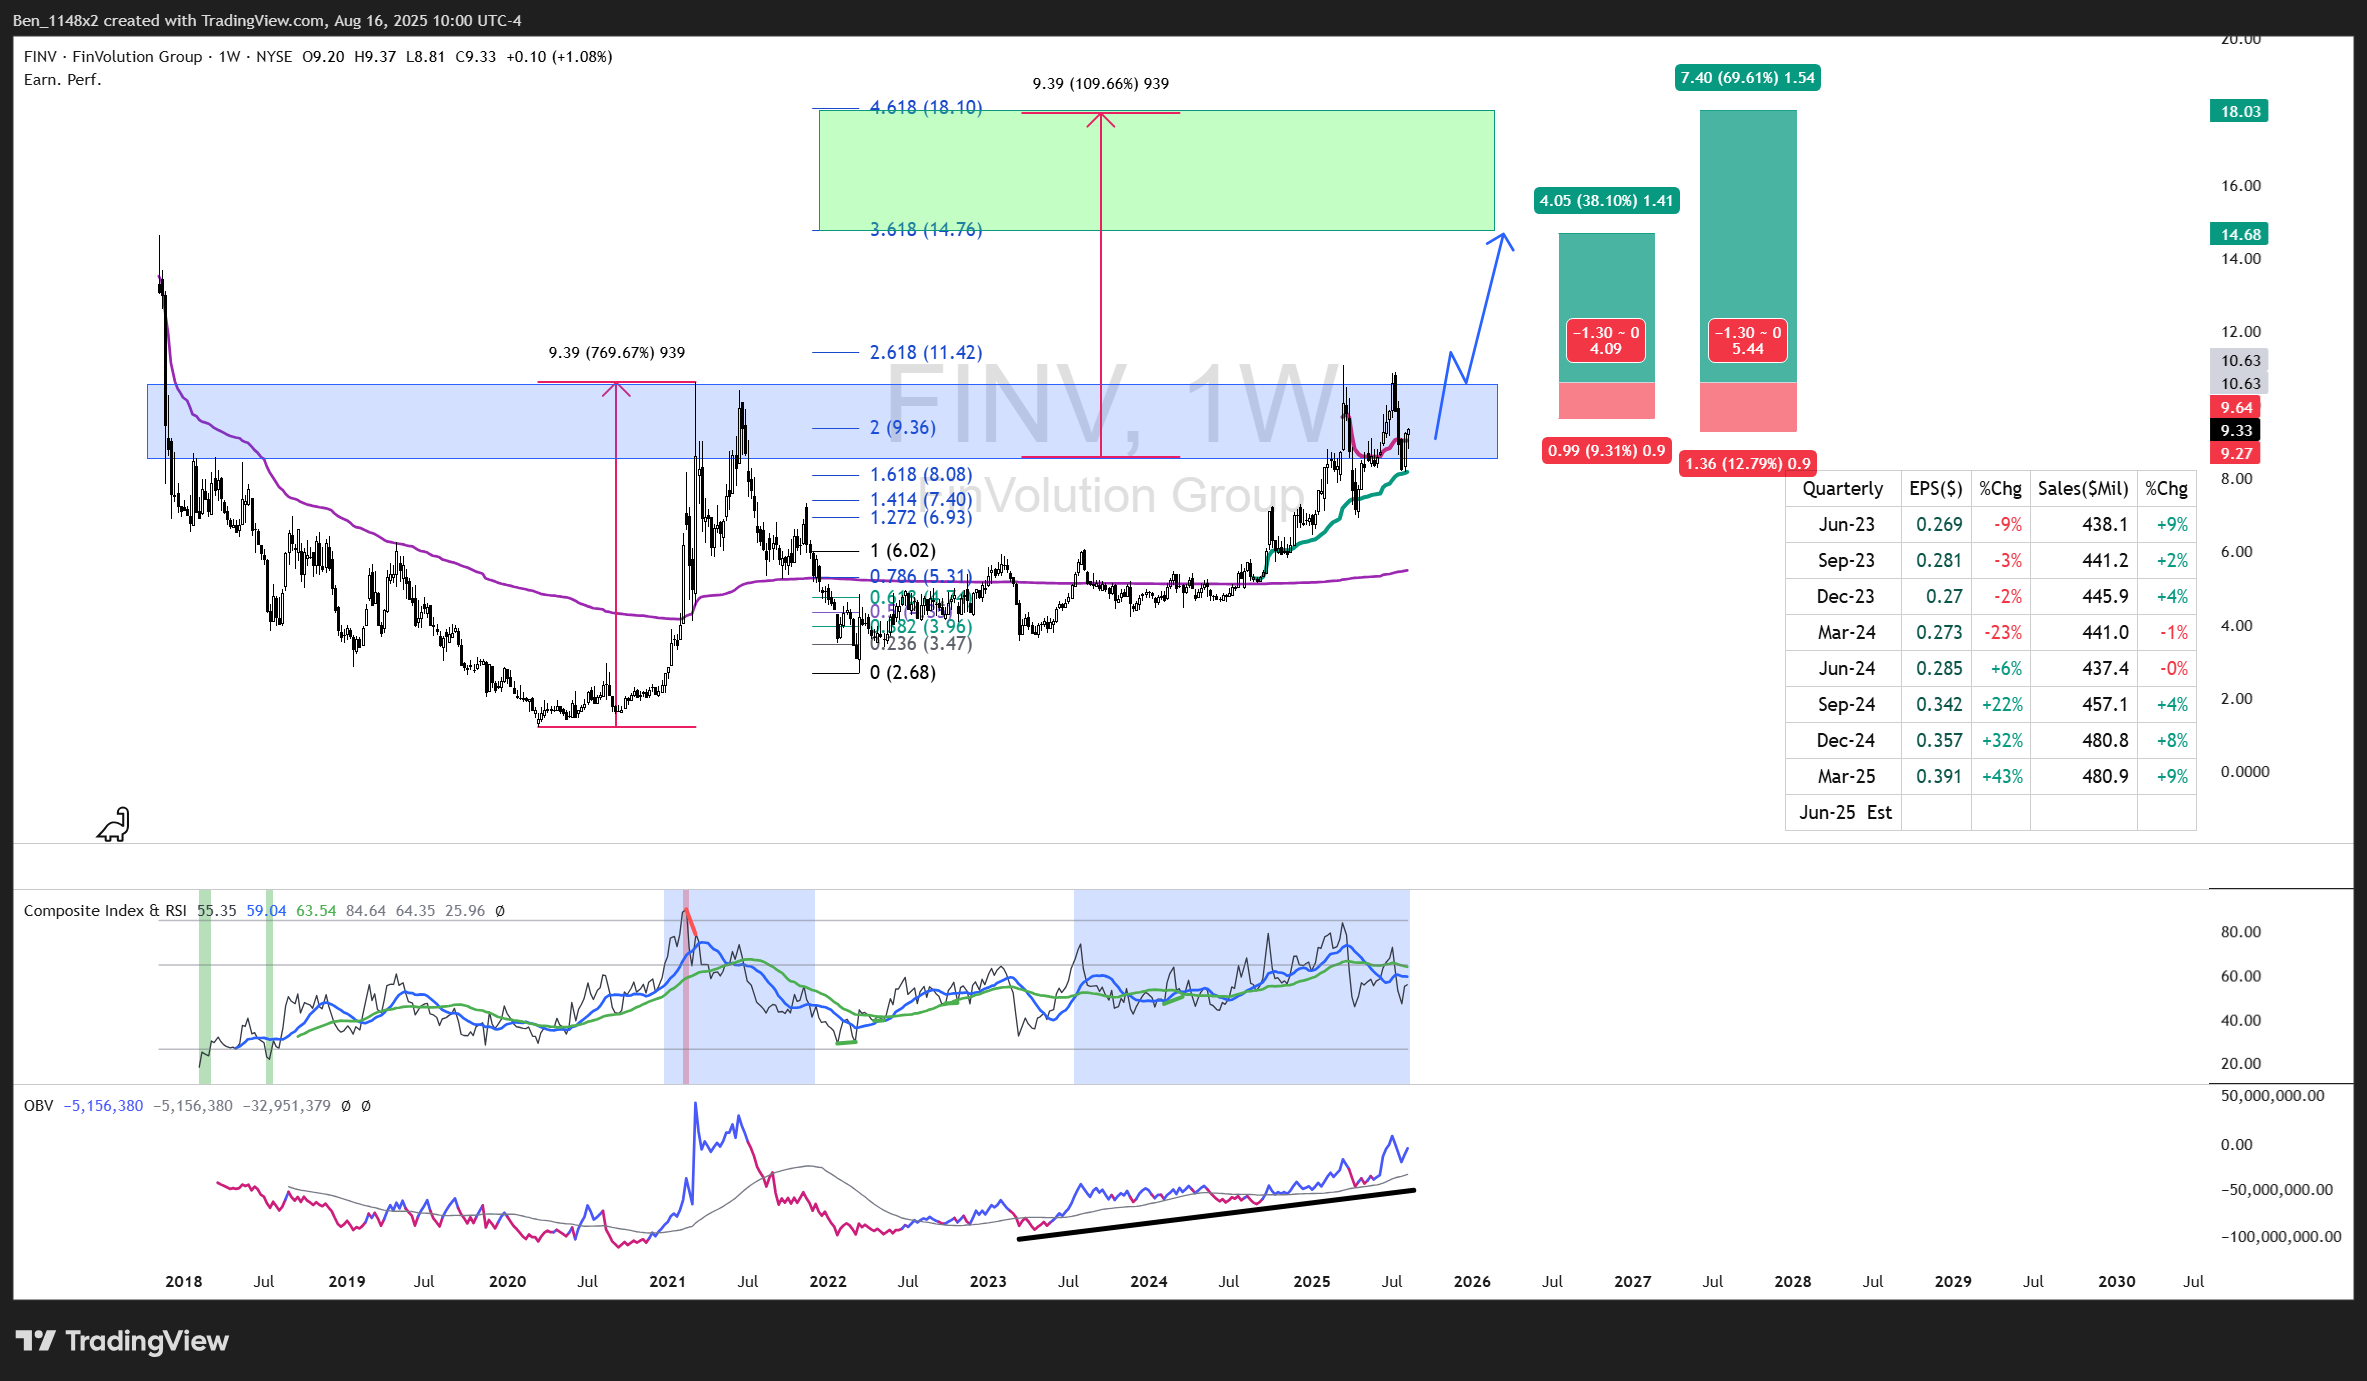The height and width of the screenshot is (1381, 2367).
Task: Click the Mar-25 row in the earnings table
Action: pos(1845,776)
